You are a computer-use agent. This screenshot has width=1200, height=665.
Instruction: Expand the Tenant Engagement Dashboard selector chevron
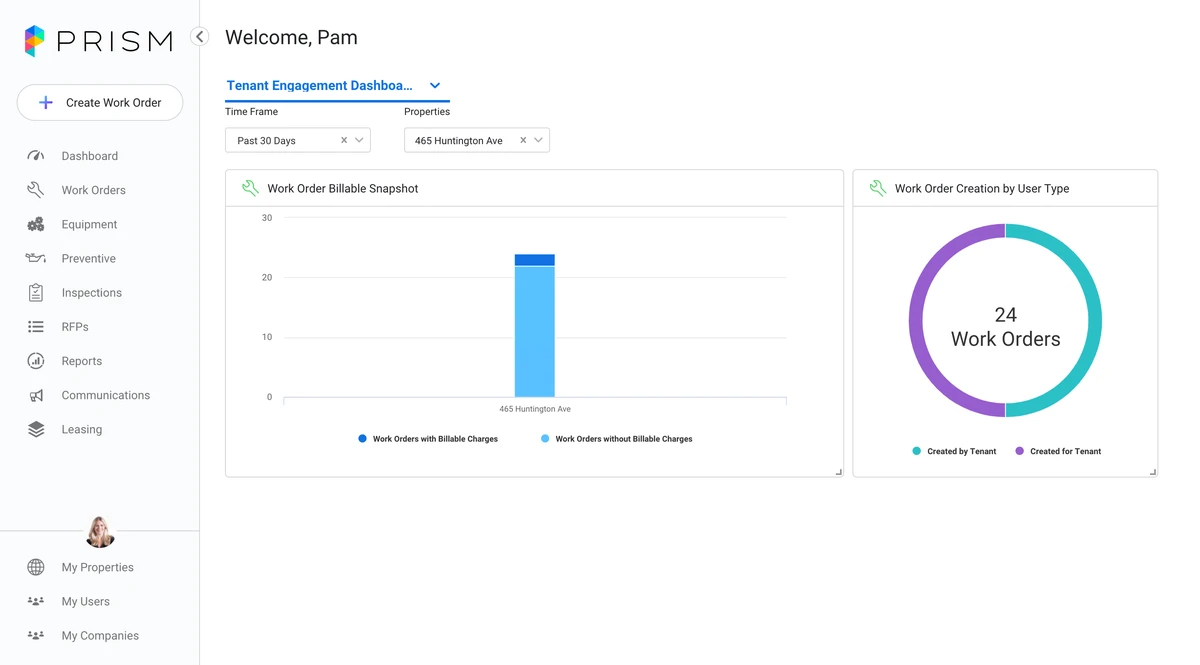point(435,86)
